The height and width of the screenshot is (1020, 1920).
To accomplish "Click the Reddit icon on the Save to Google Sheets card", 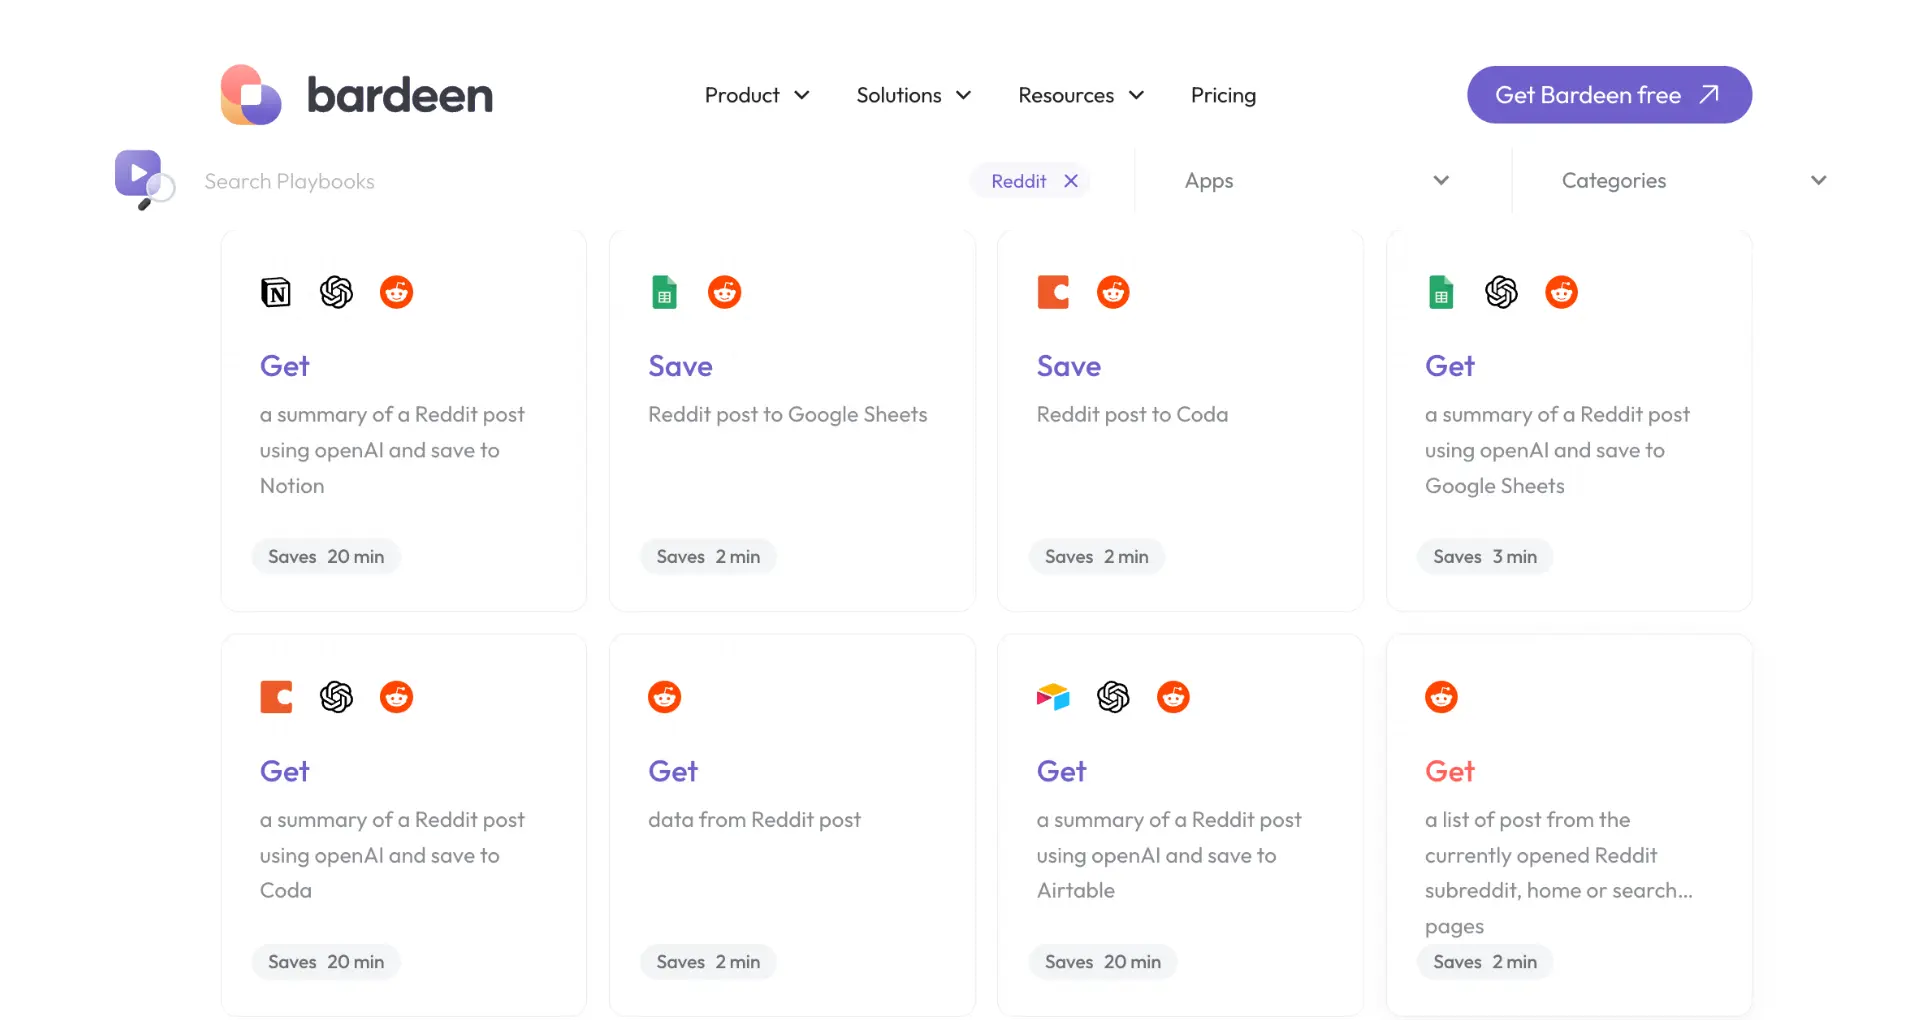I will (x=725, y=292).
